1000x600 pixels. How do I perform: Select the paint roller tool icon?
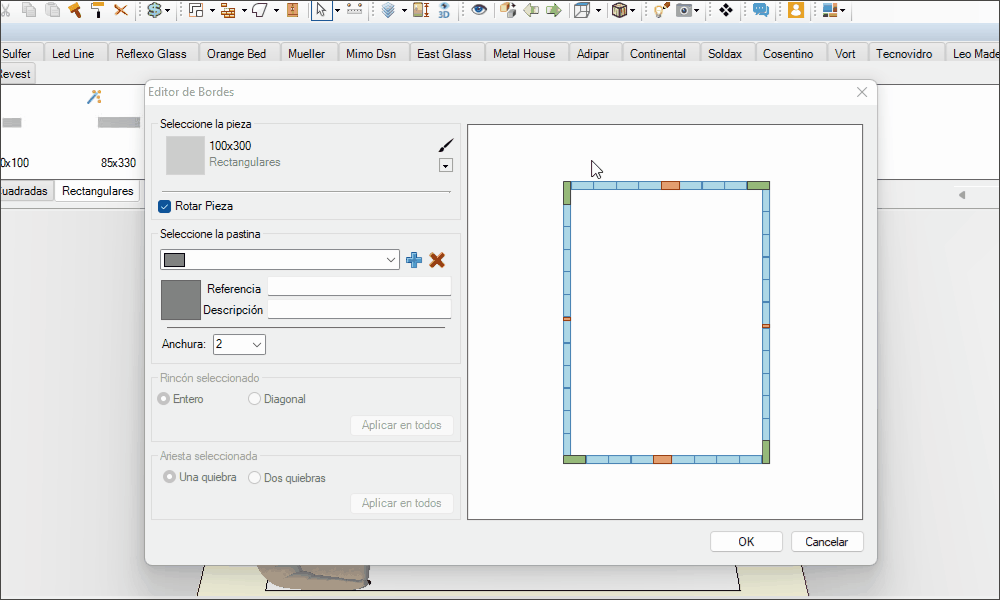point(98,10)
